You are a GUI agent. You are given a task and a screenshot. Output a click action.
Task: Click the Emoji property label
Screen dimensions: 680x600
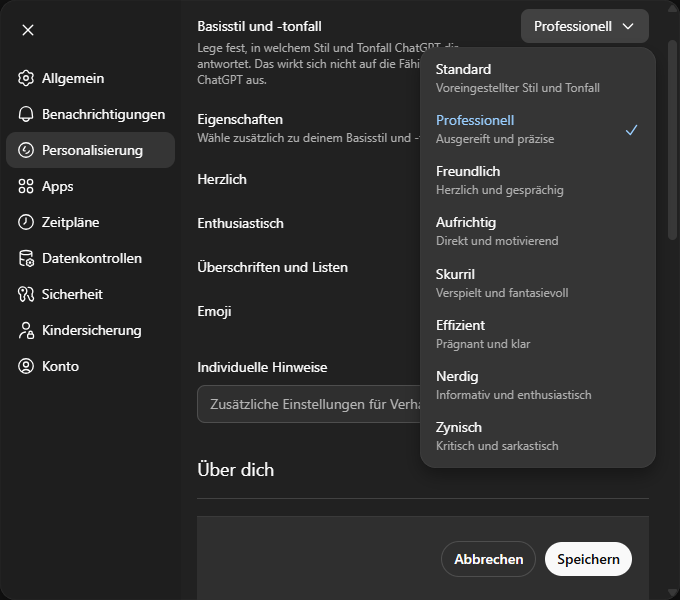coord(214,311)
